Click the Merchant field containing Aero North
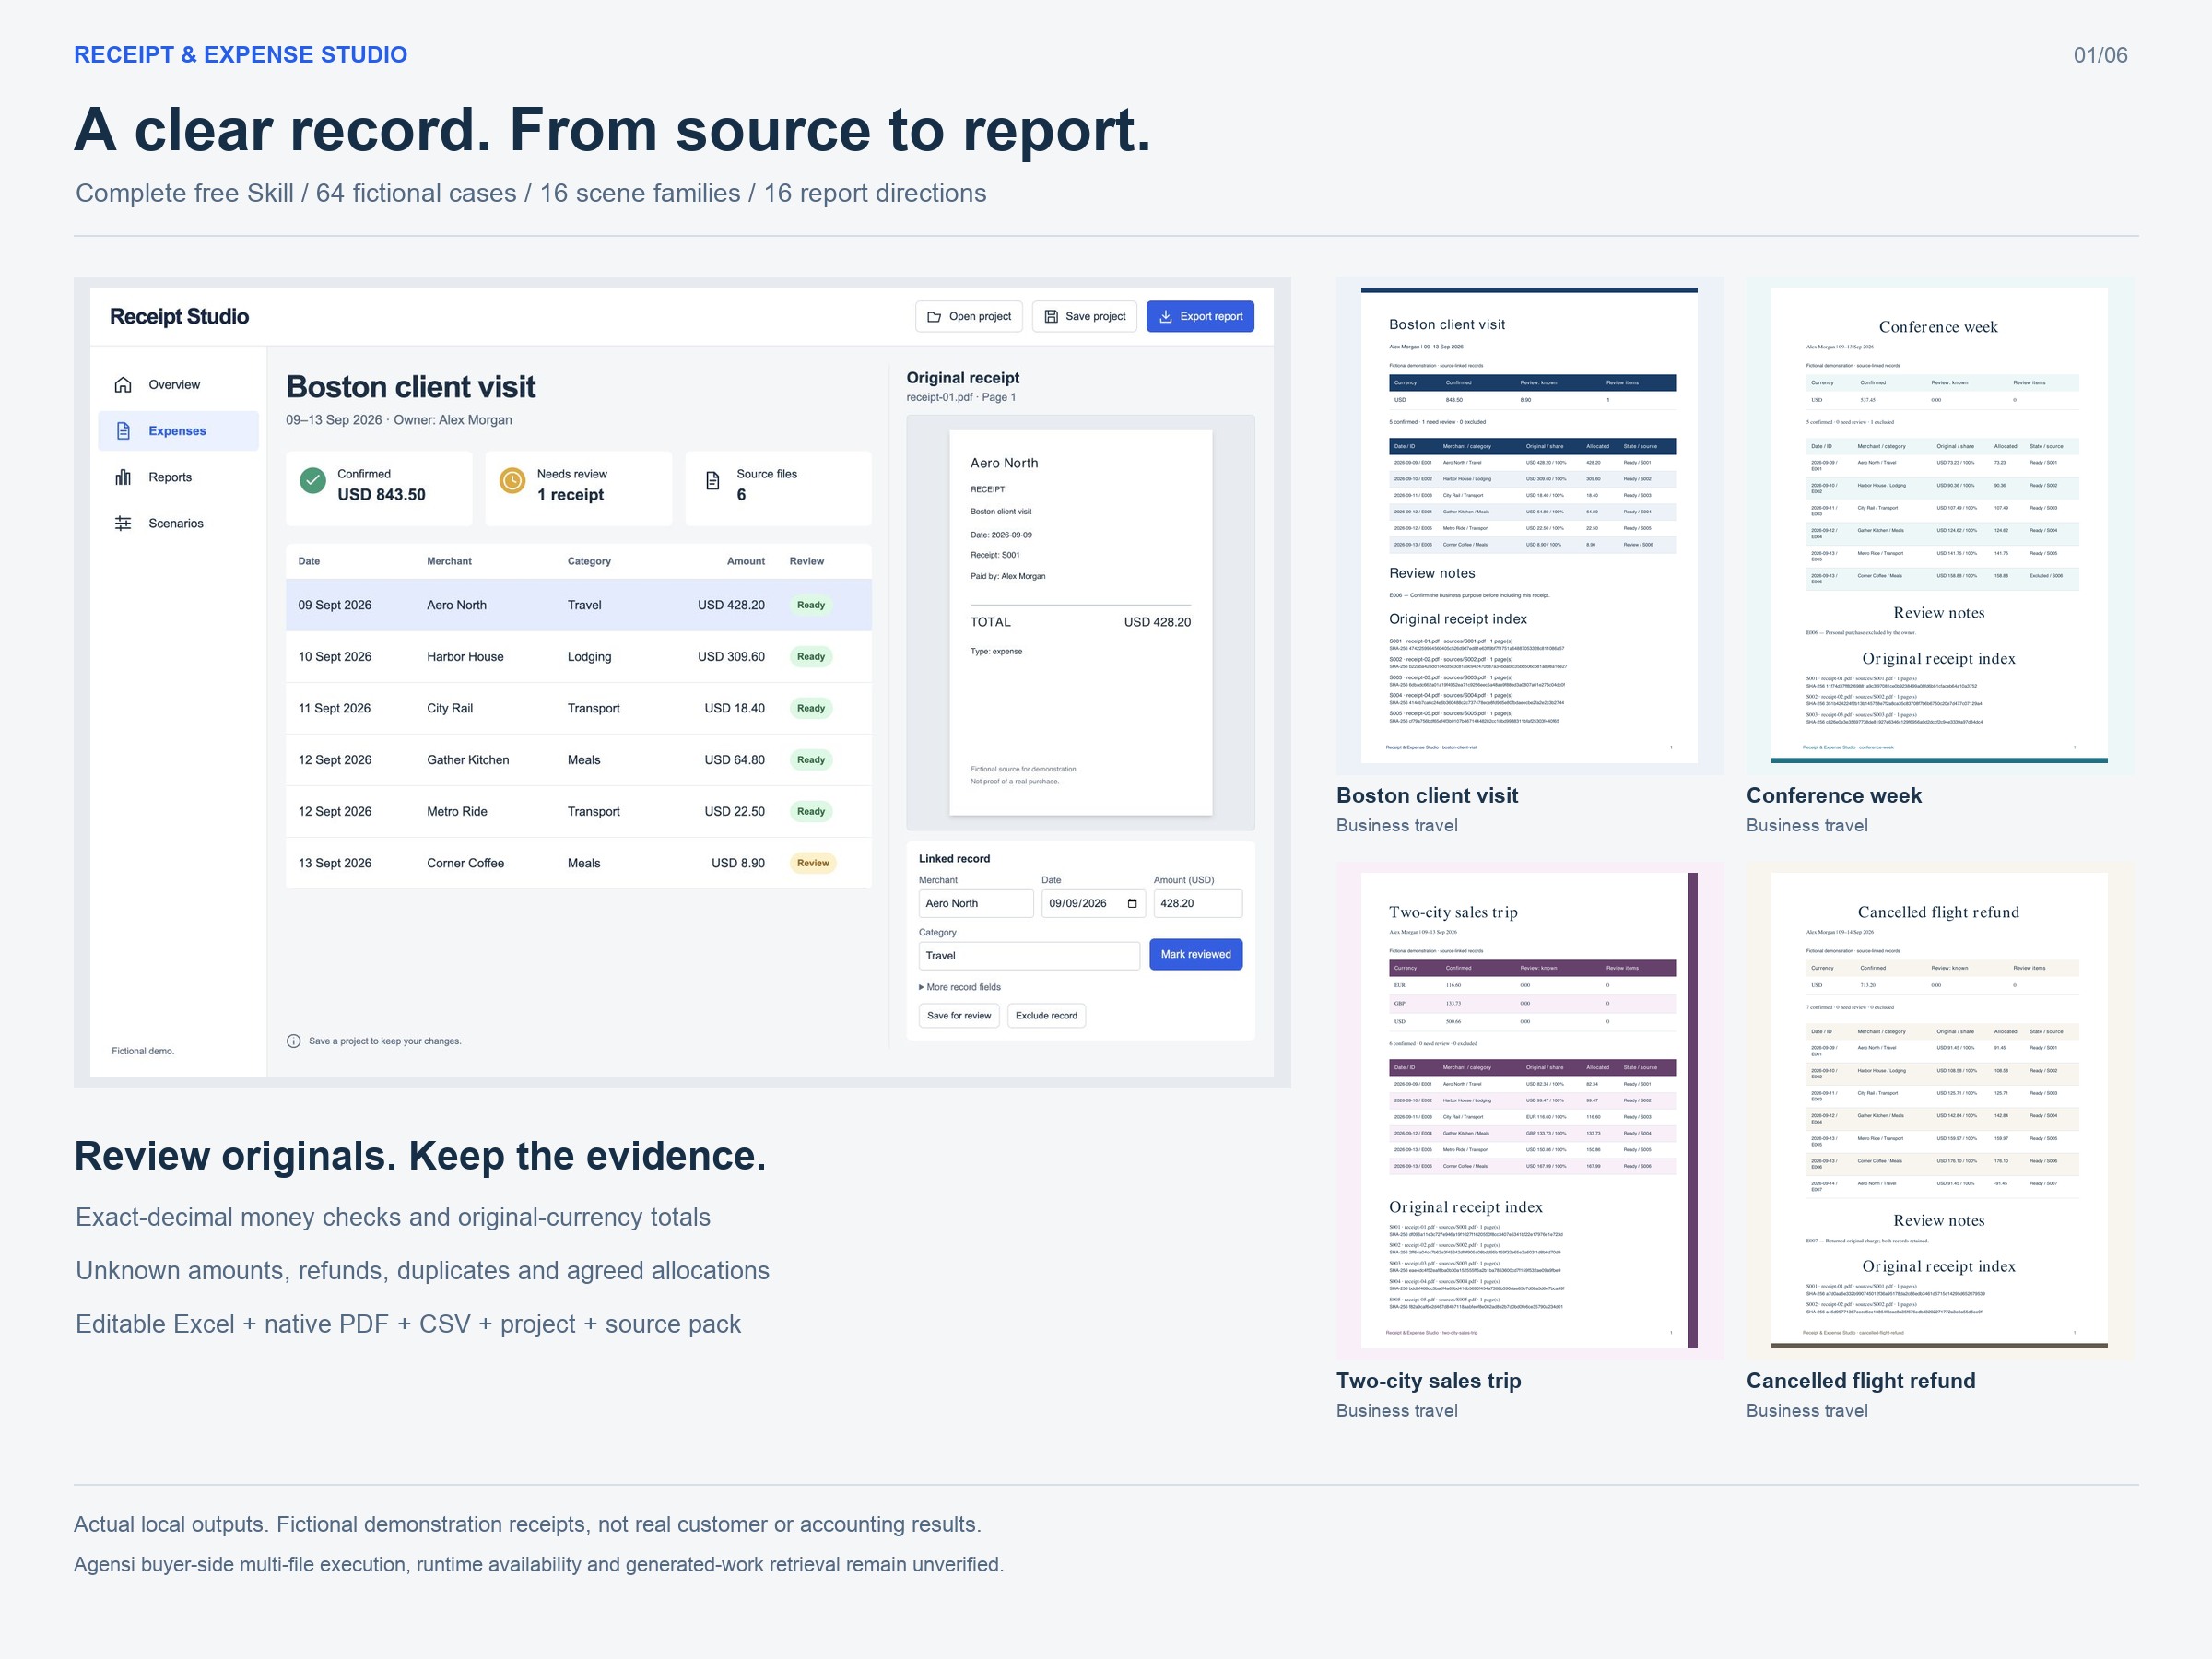 pos(976,903)
